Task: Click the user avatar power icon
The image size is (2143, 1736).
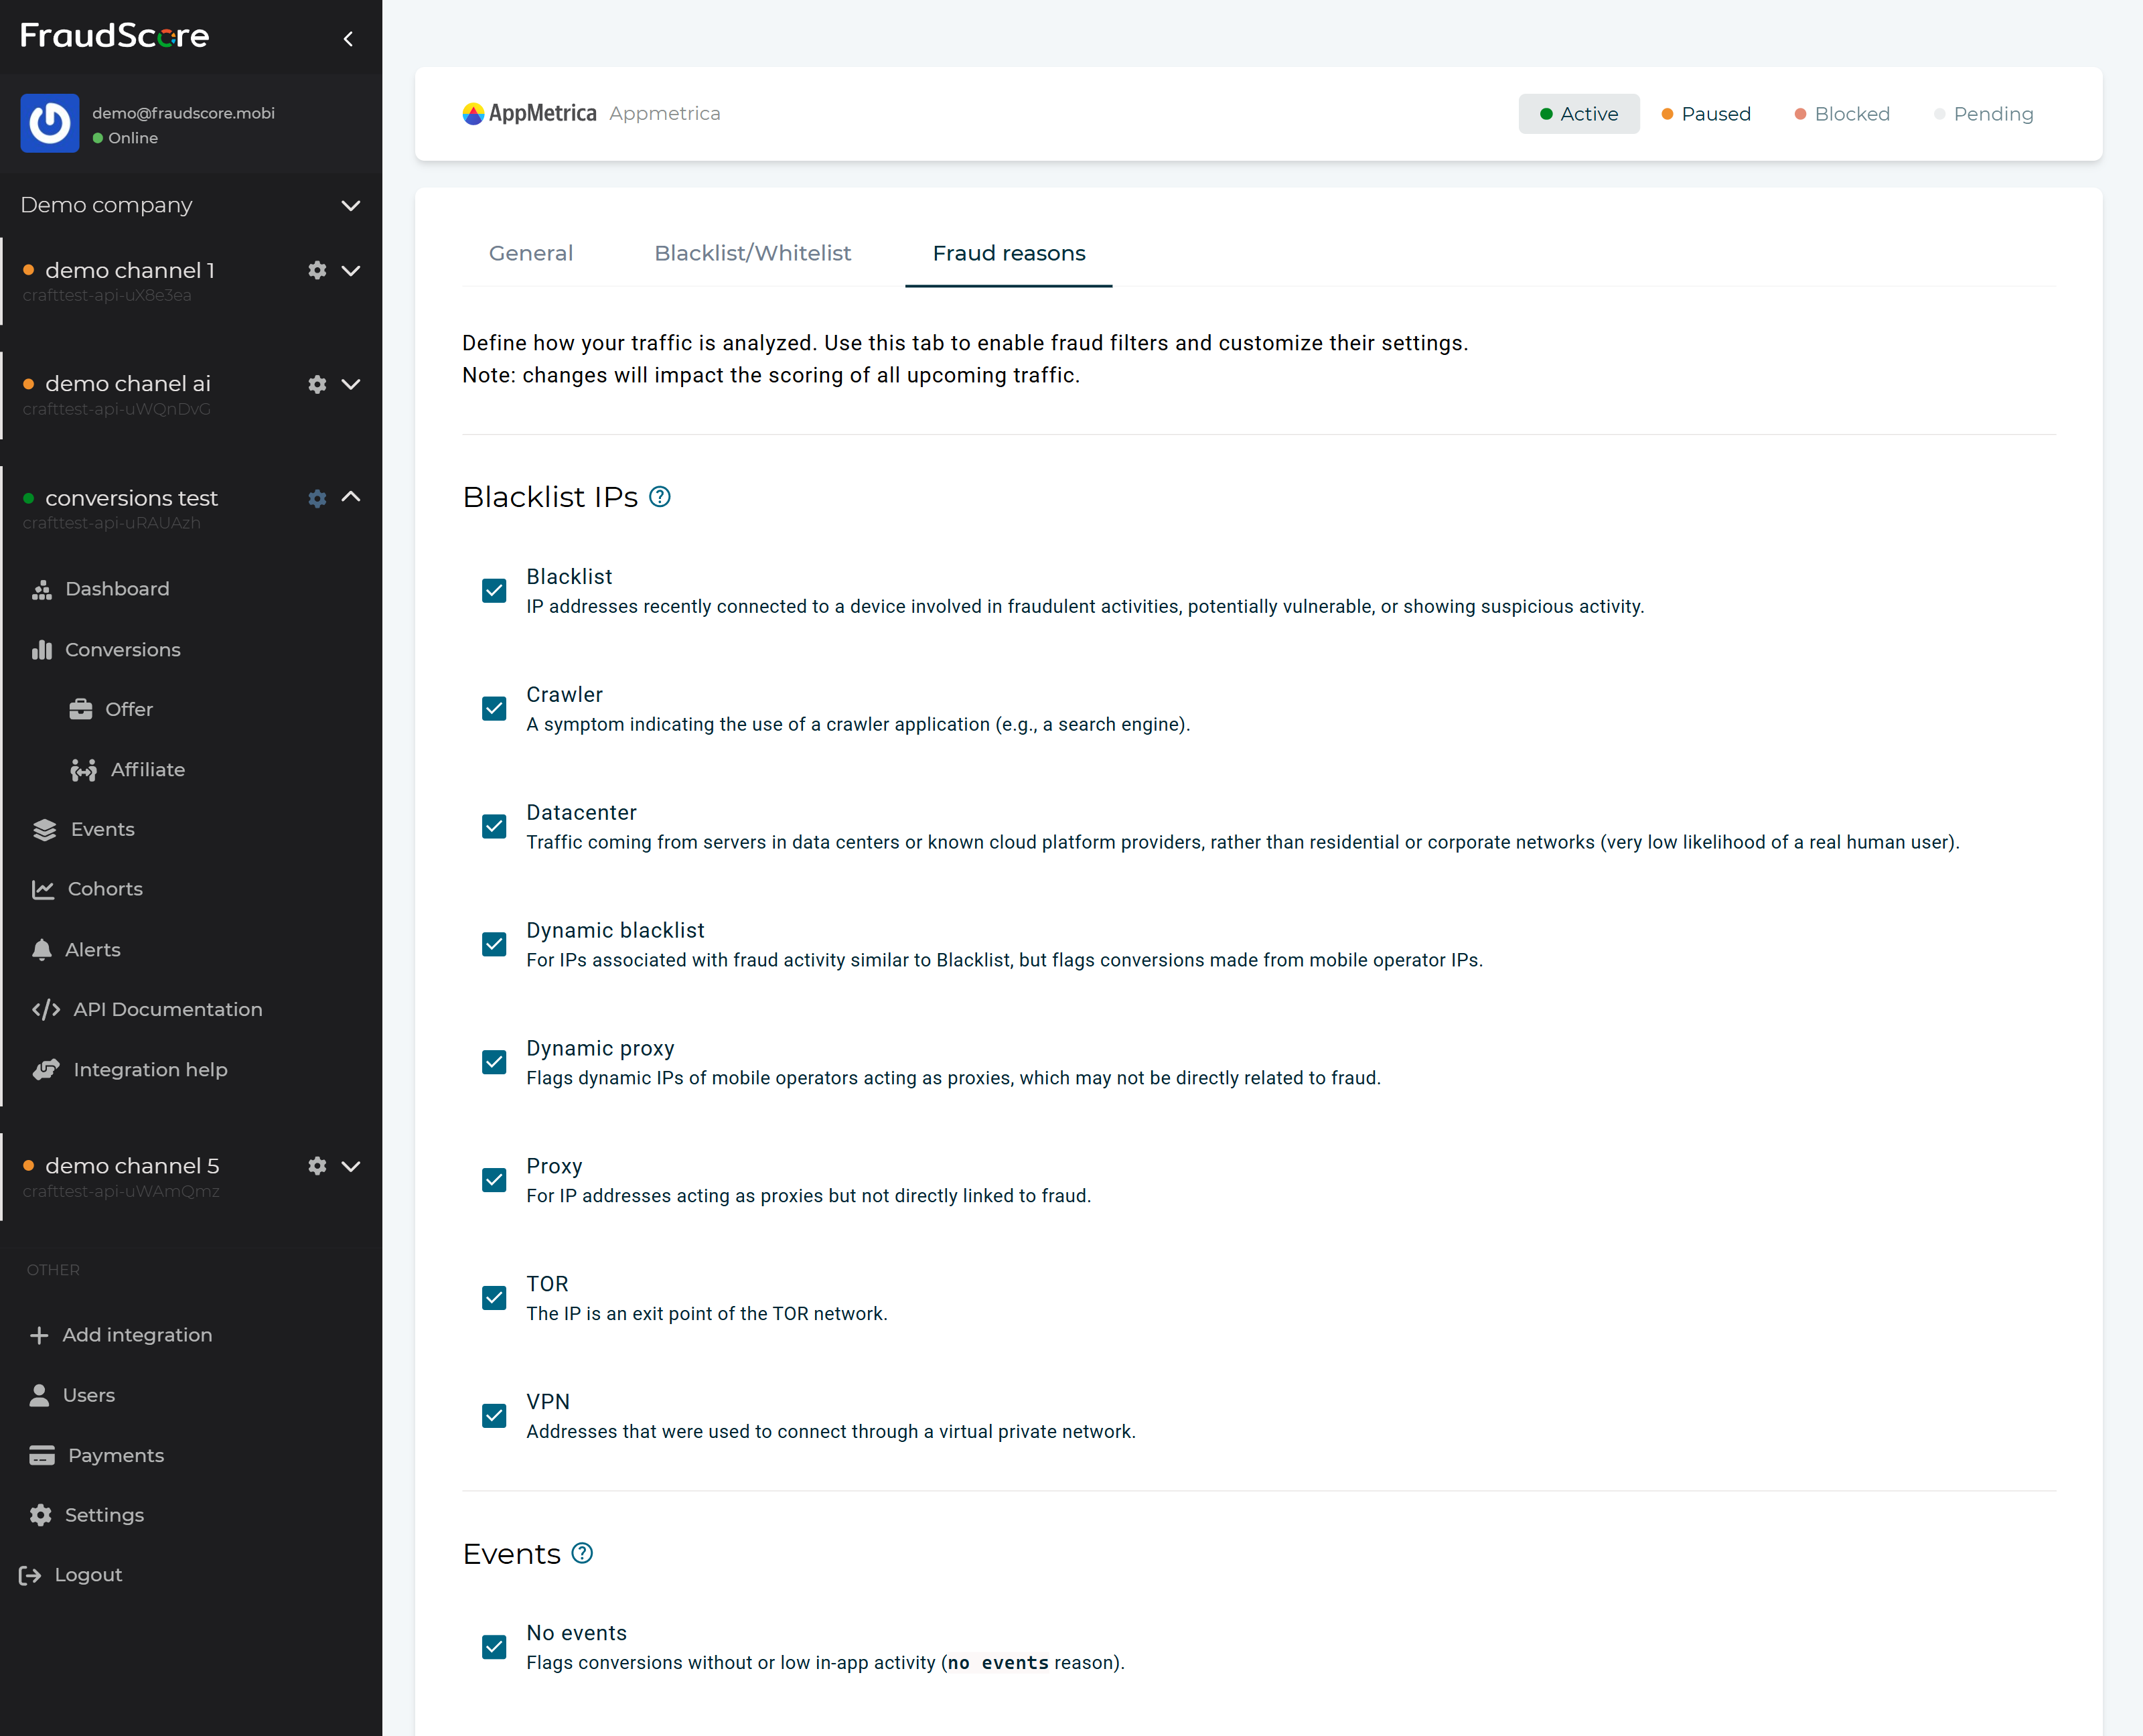Action: pos(50,124)
